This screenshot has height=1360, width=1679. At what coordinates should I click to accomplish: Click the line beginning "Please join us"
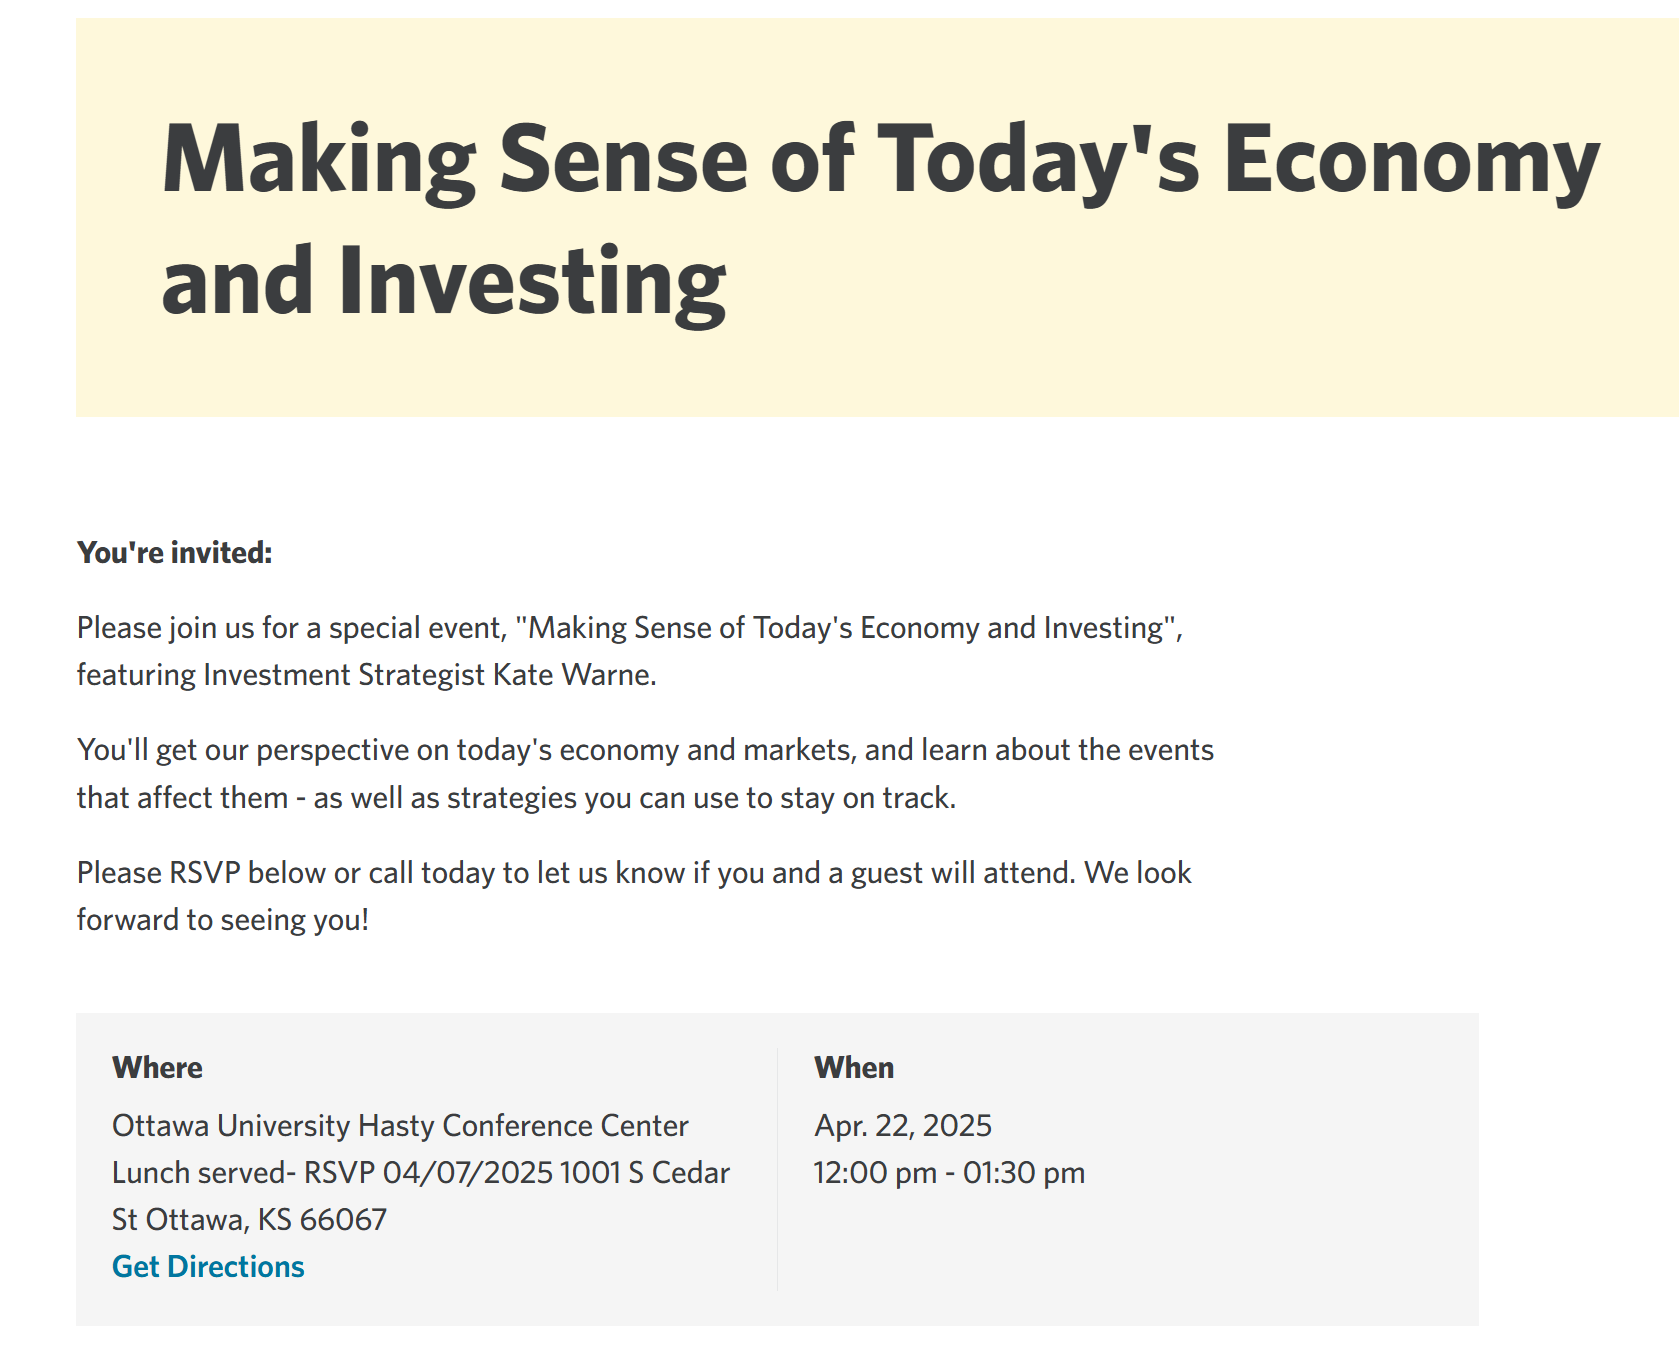coord(629,628)
